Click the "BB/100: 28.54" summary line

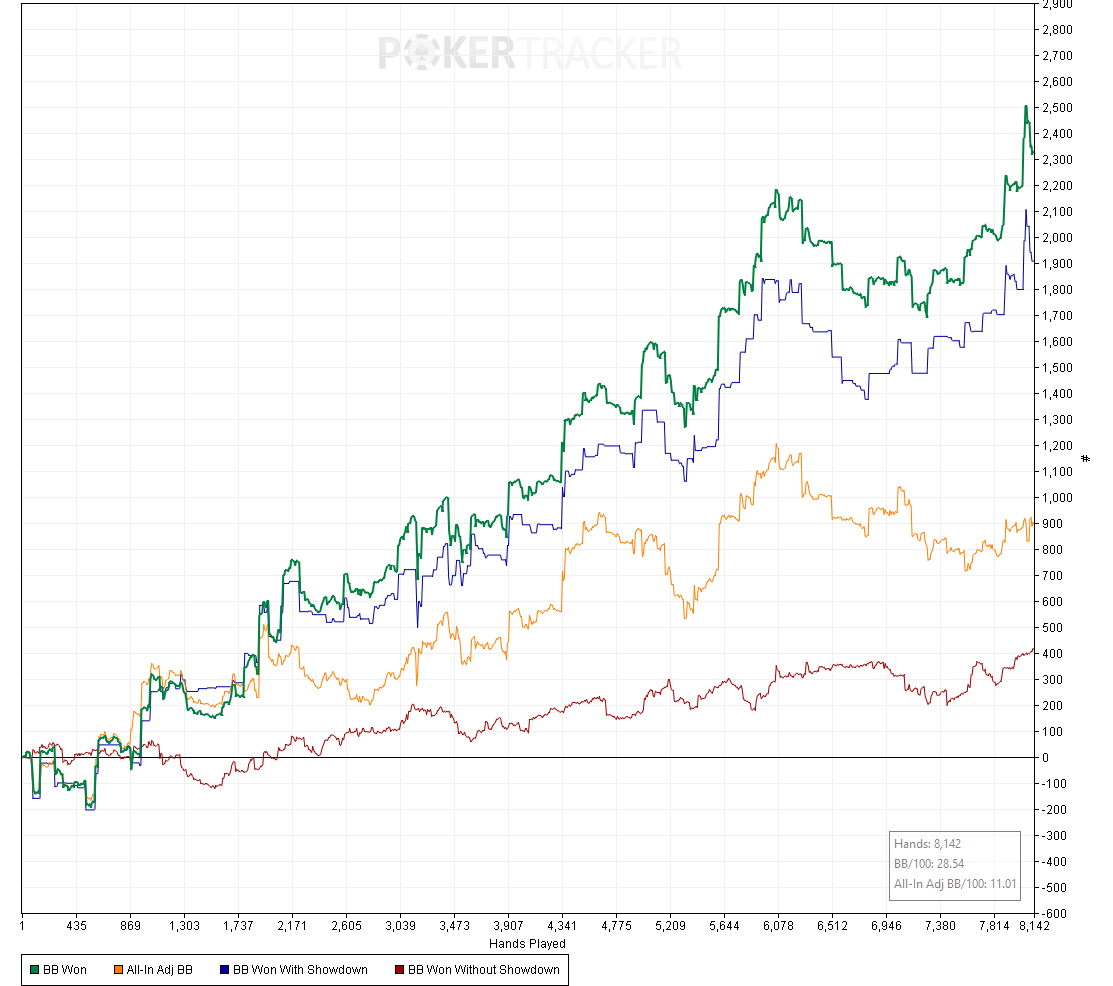click(928, 864)
